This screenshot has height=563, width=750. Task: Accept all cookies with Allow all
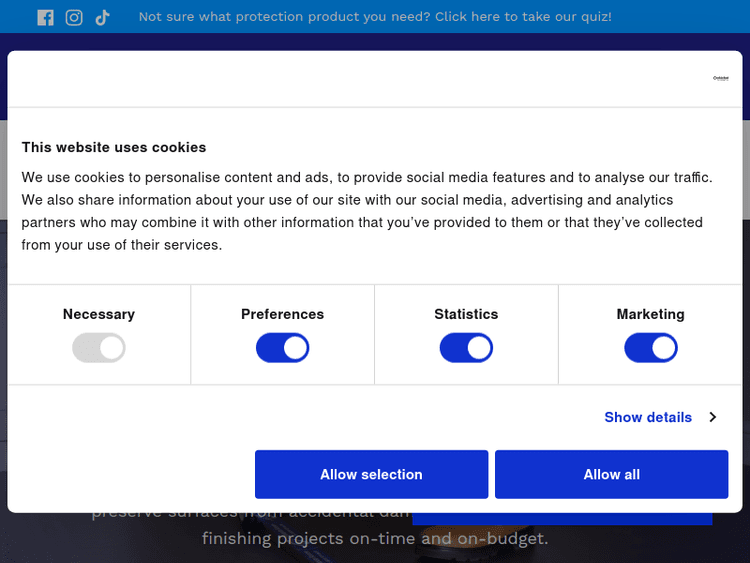pyautogui.click(x=611, y=474)
